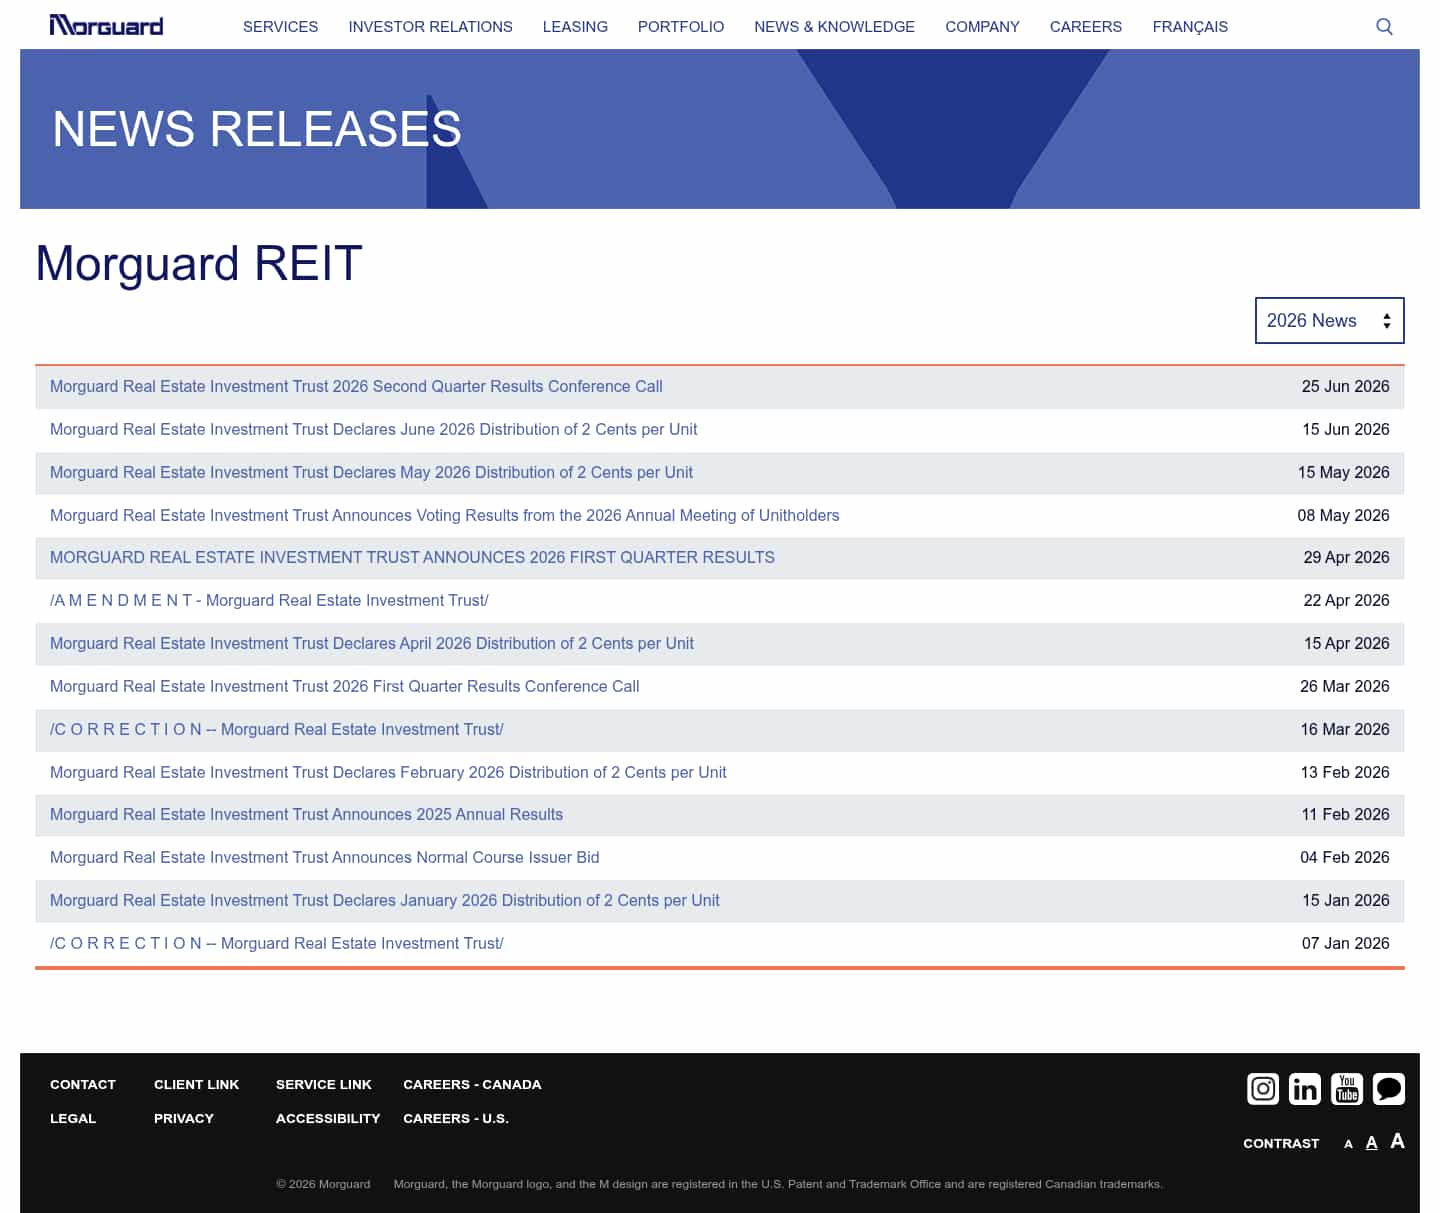Open the SERVICES menu
The height and width of the screenshot is (1213, 1440).
tap(280, 26)
